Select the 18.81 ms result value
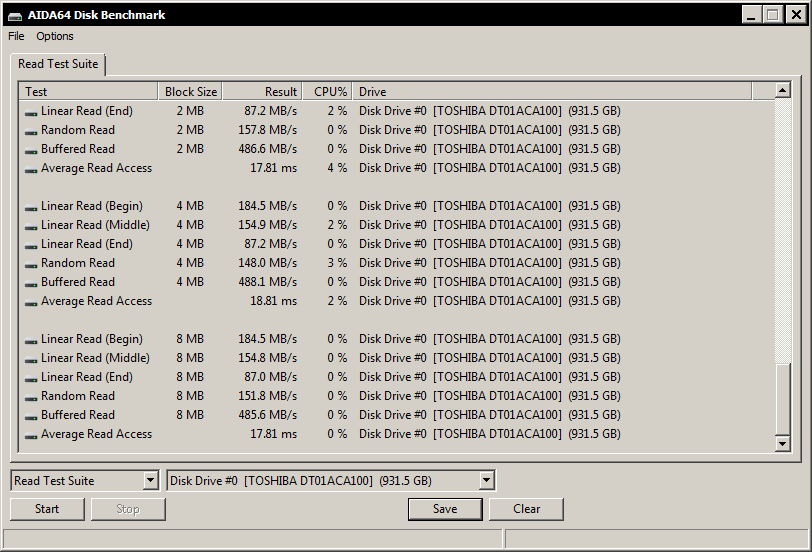Screen dimensions: 812x552 [x=273, y=301]
